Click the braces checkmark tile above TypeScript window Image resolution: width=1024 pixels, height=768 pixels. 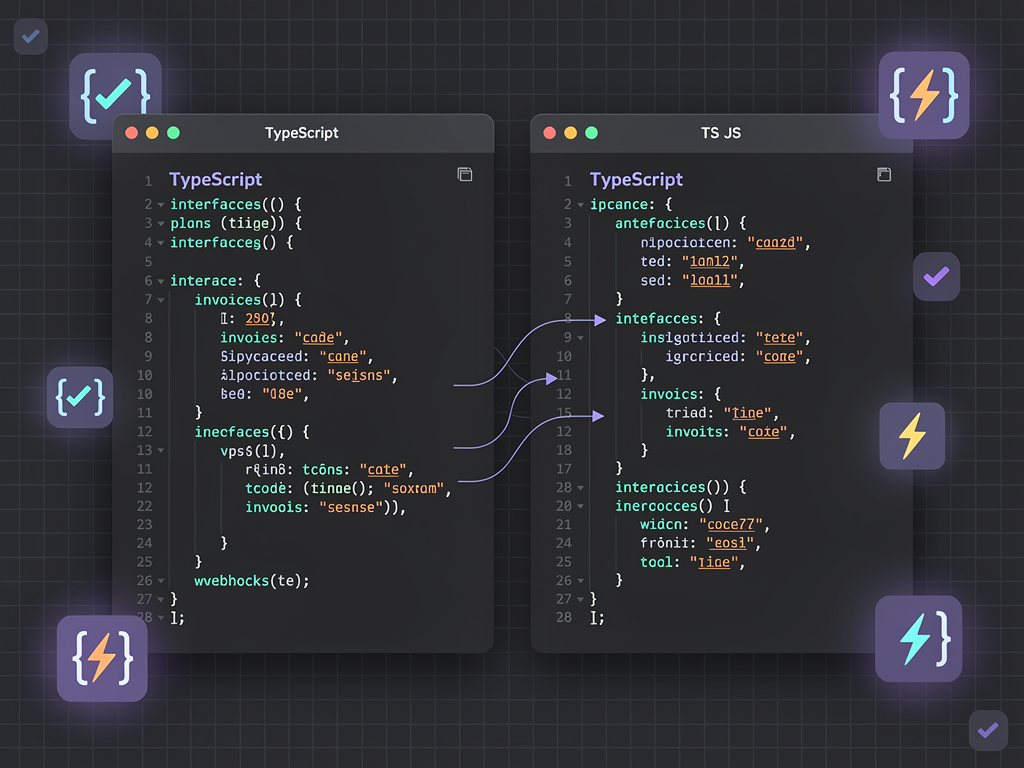click(116, 95)
